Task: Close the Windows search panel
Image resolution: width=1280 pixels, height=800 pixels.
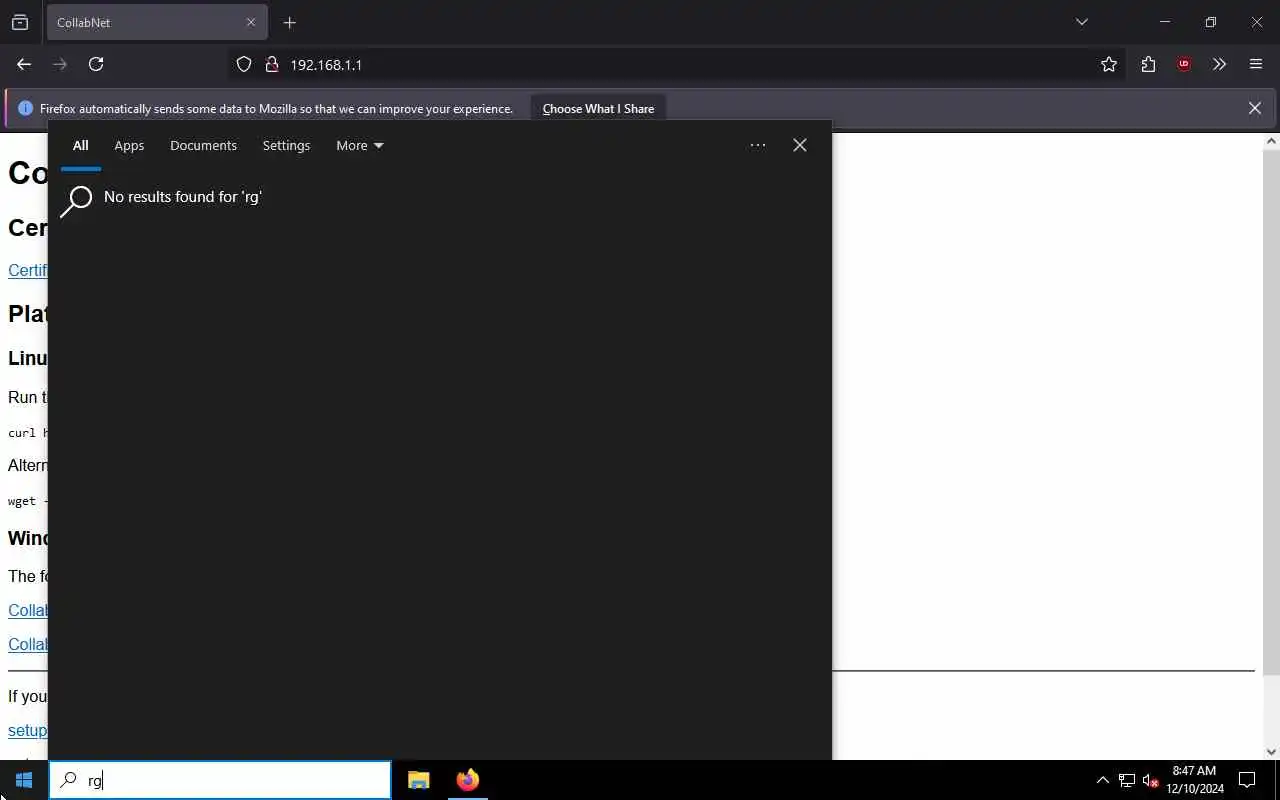Action: 800,145
